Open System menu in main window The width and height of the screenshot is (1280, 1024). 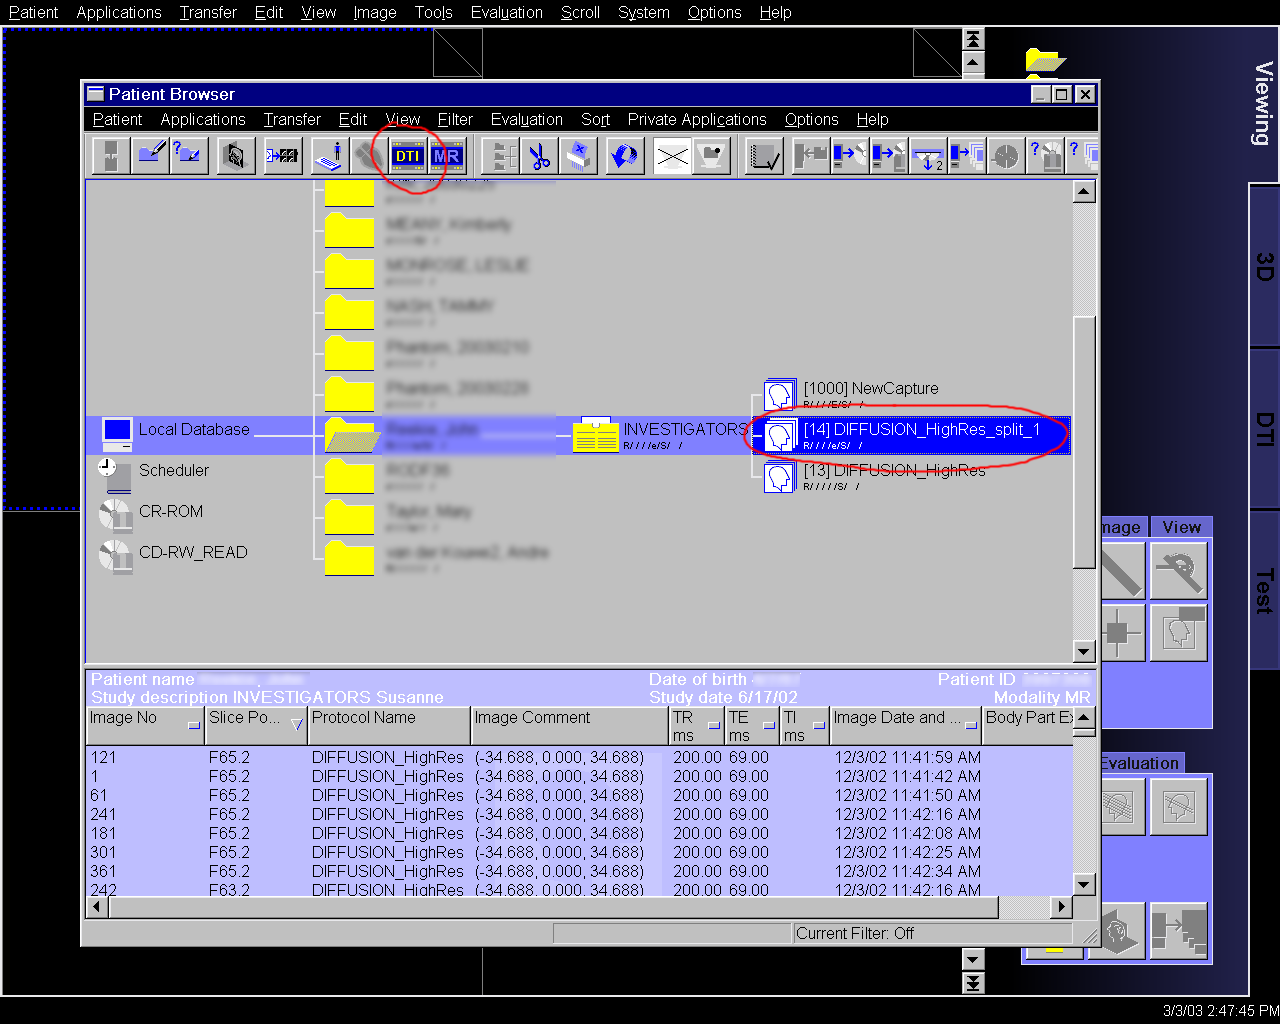click(x=644, y=13)
